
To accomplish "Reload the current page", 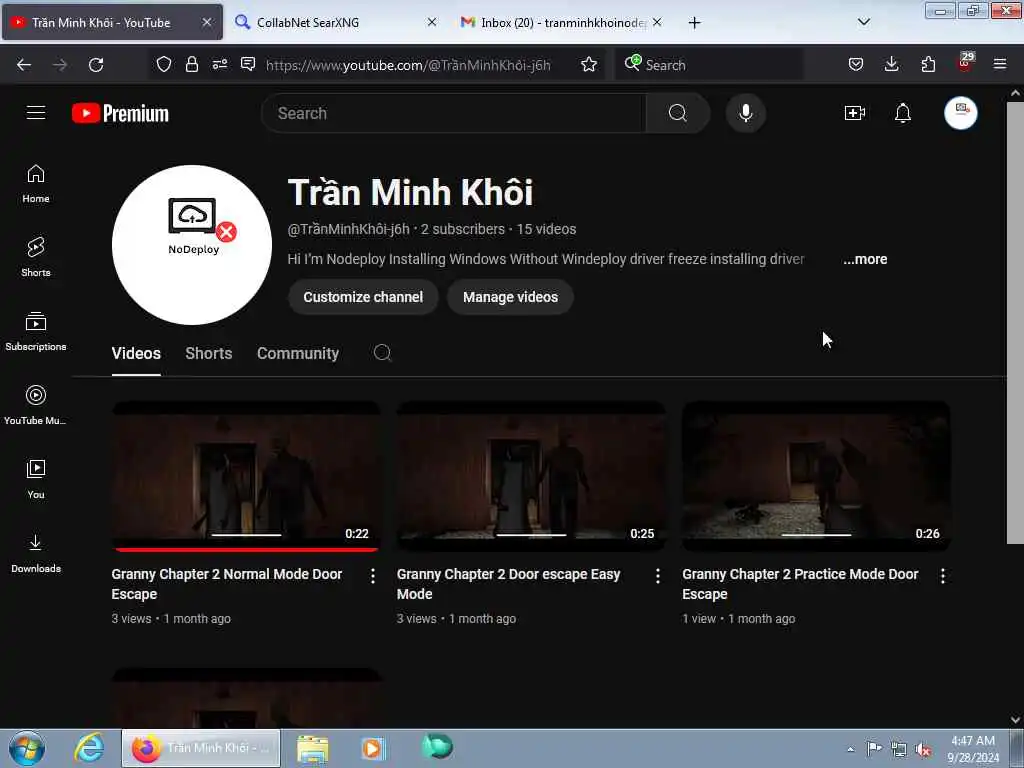I will coord(96,64).
